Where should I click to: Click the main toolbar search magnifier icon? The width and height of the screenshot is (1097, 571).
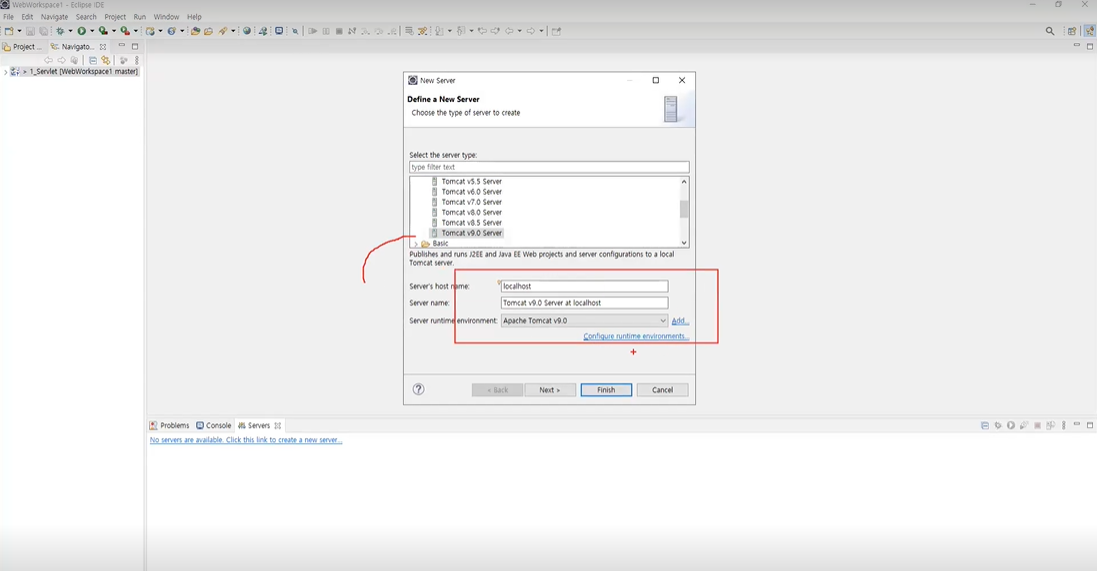click(1050, 31)
